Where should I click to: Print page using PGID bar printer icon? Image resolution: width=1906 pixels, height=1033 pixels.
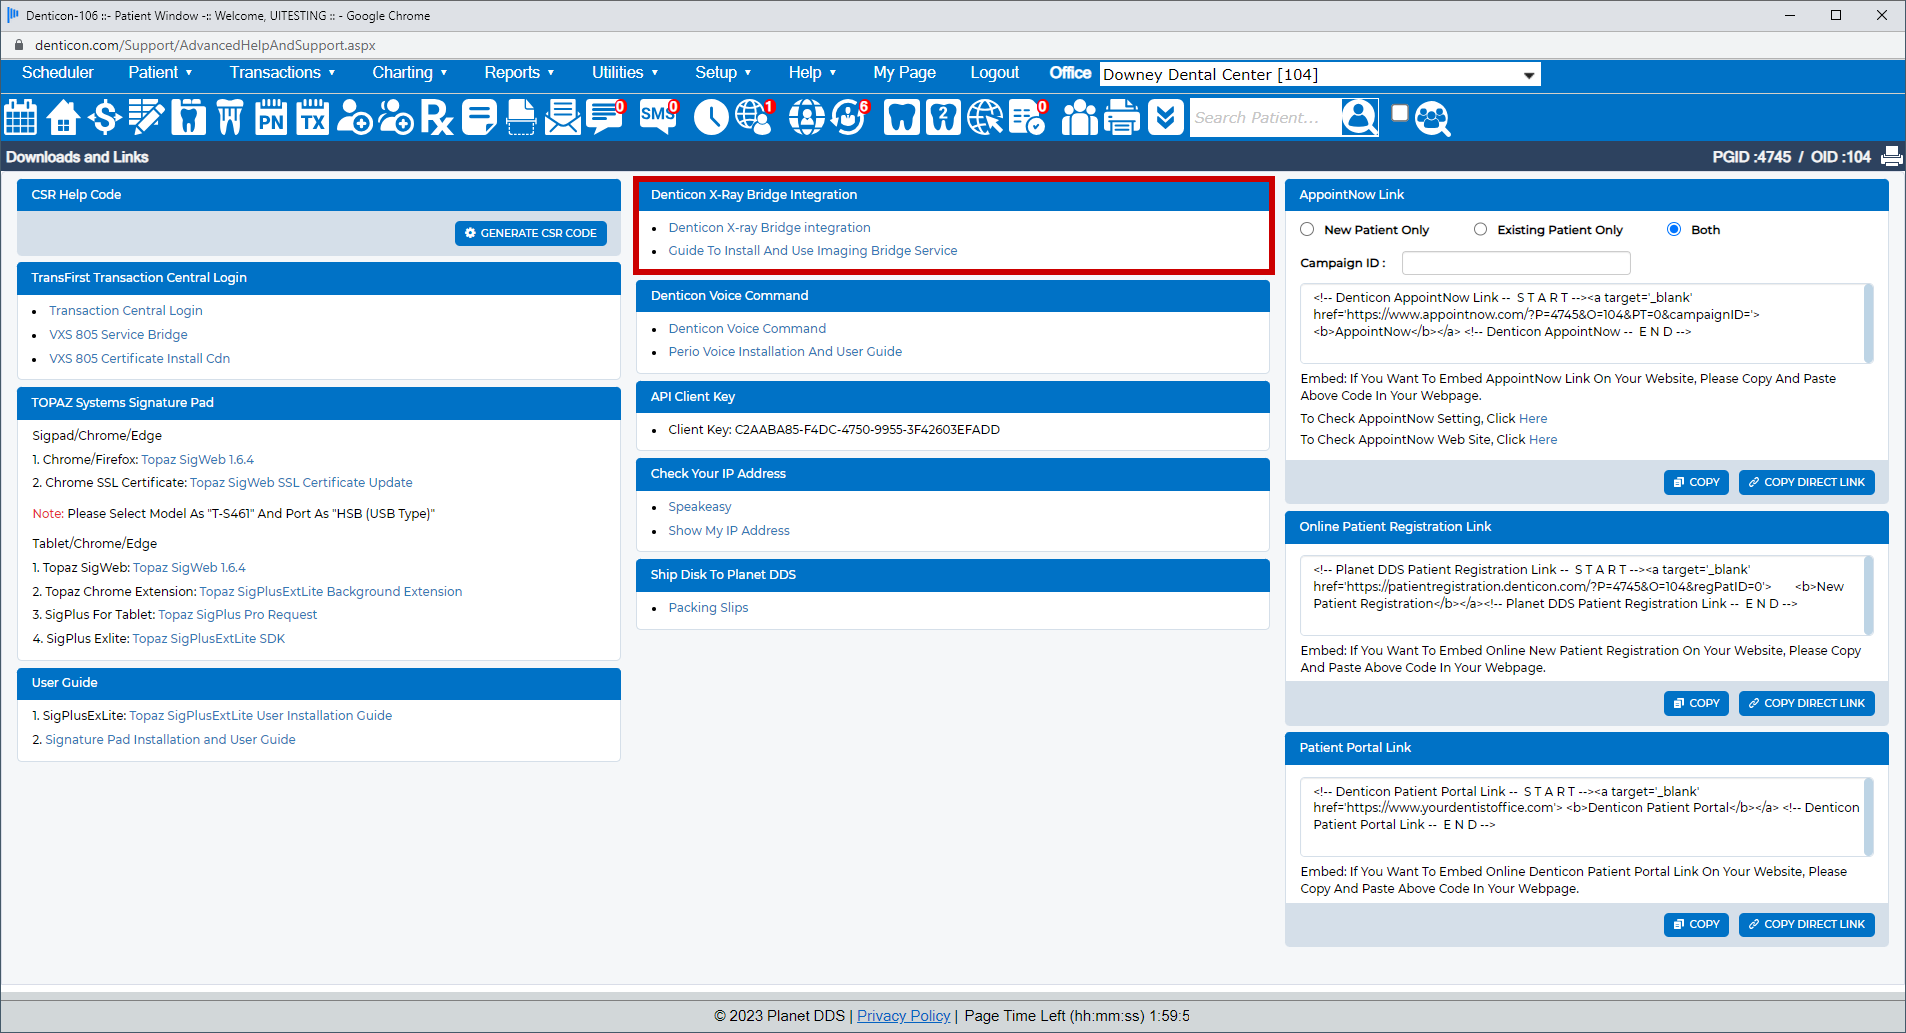1892,156
